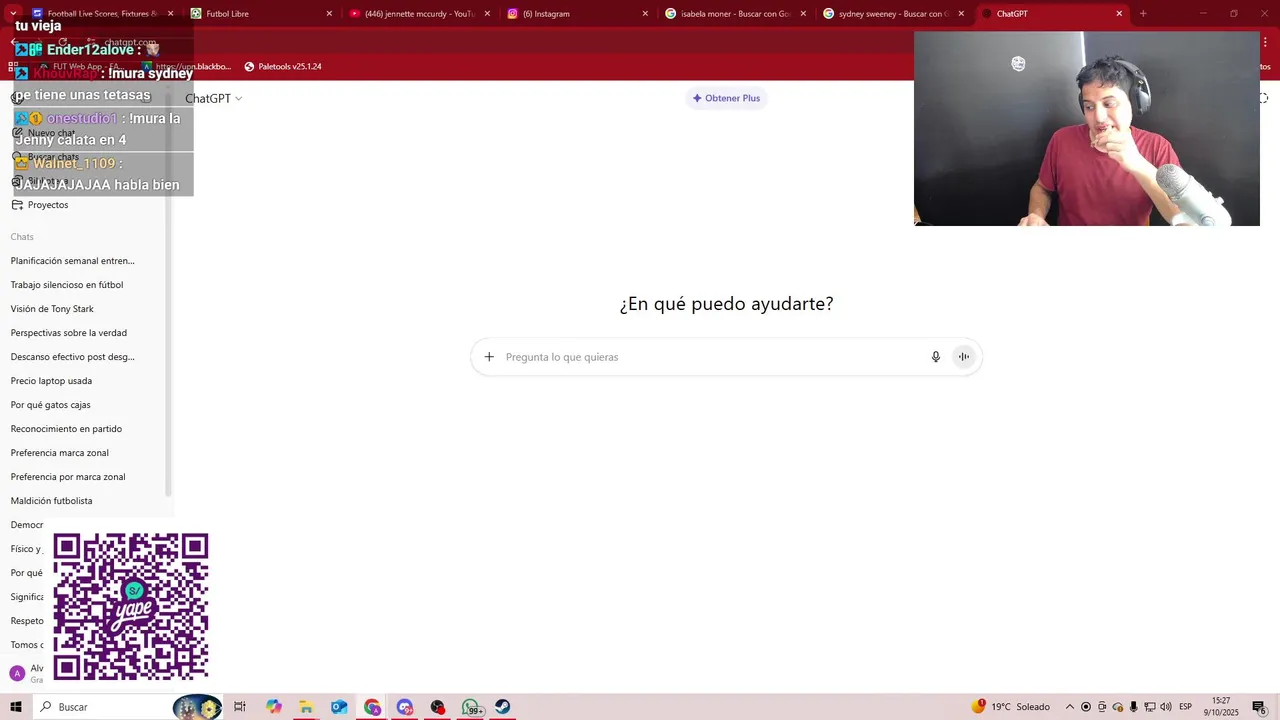Start voice mode with the waveform icon
Viewport: 1280px width, 720px height.
(964, 357)
